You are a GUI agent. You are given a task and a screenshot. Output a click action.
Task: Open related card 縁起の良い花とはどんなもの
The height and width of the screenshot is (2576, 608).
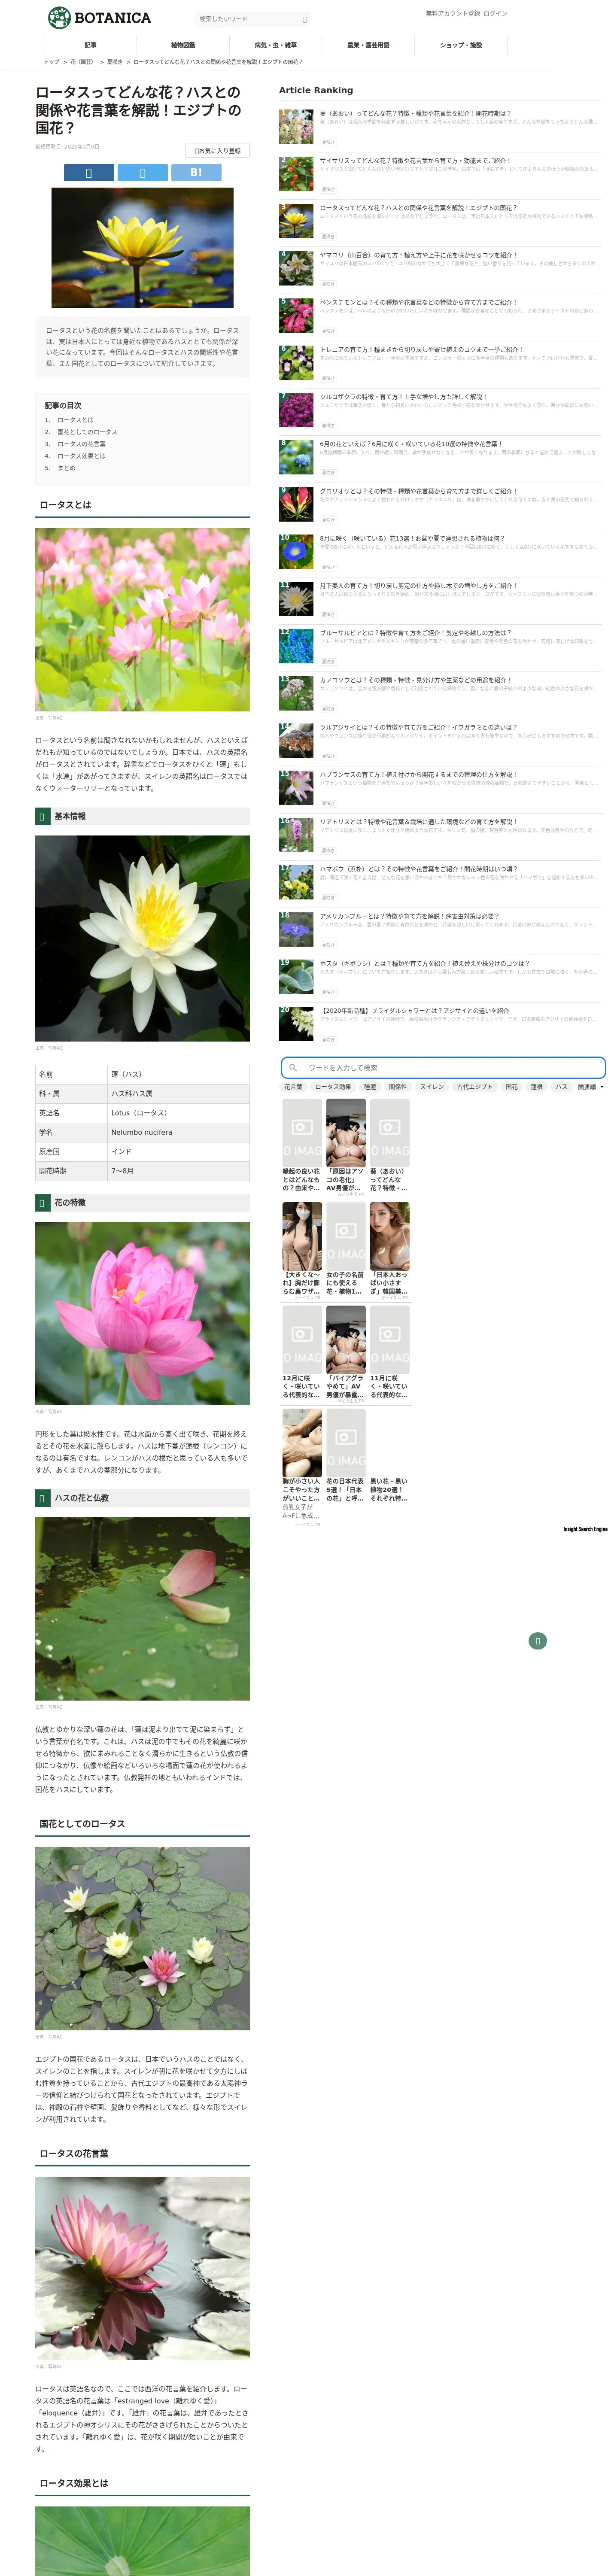(x=302, y=1145)
